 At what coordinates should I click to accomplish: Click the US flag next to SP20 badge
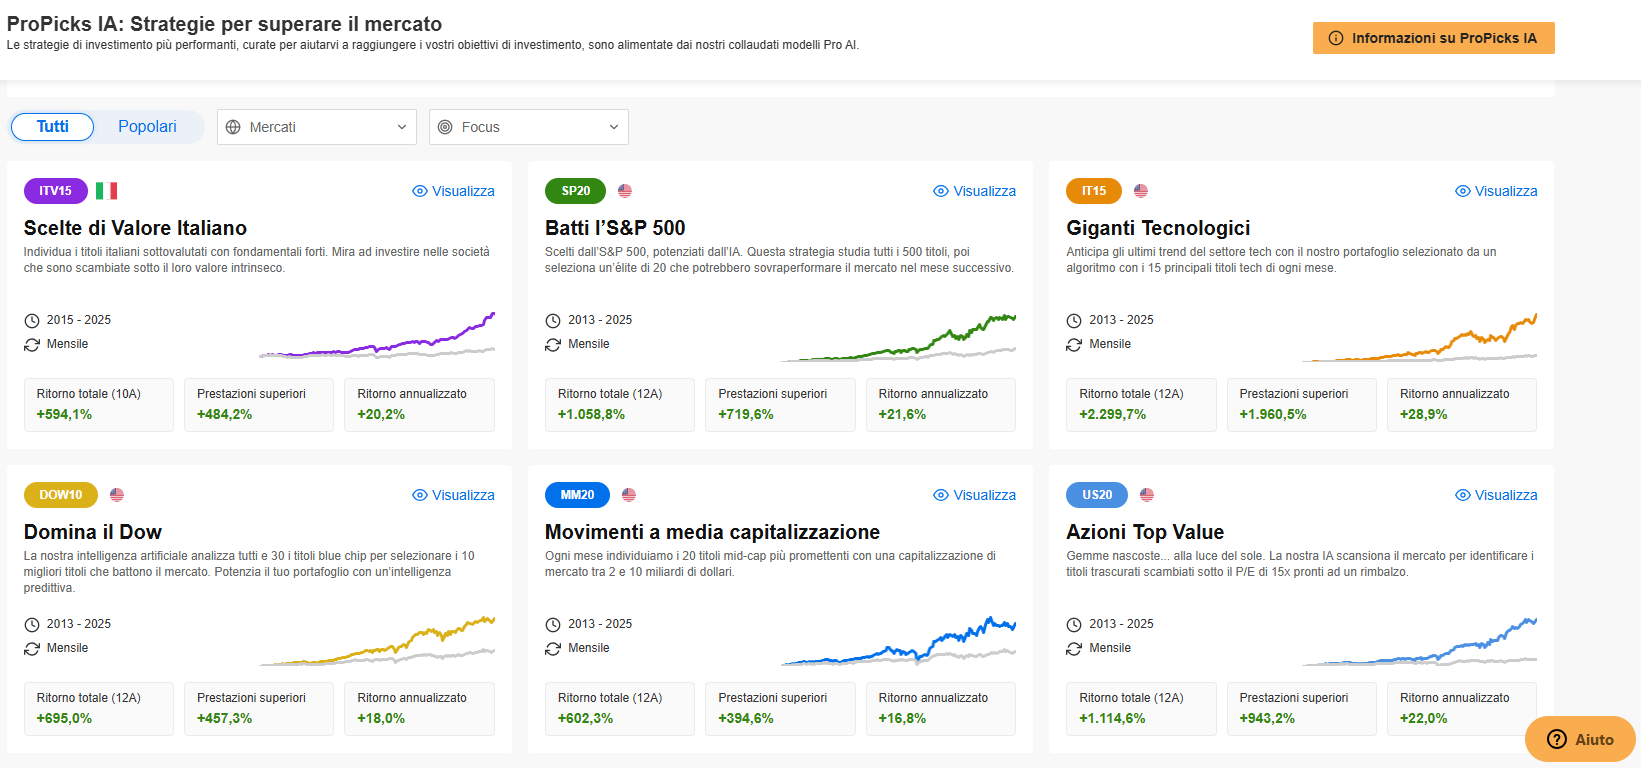(625, 191)
